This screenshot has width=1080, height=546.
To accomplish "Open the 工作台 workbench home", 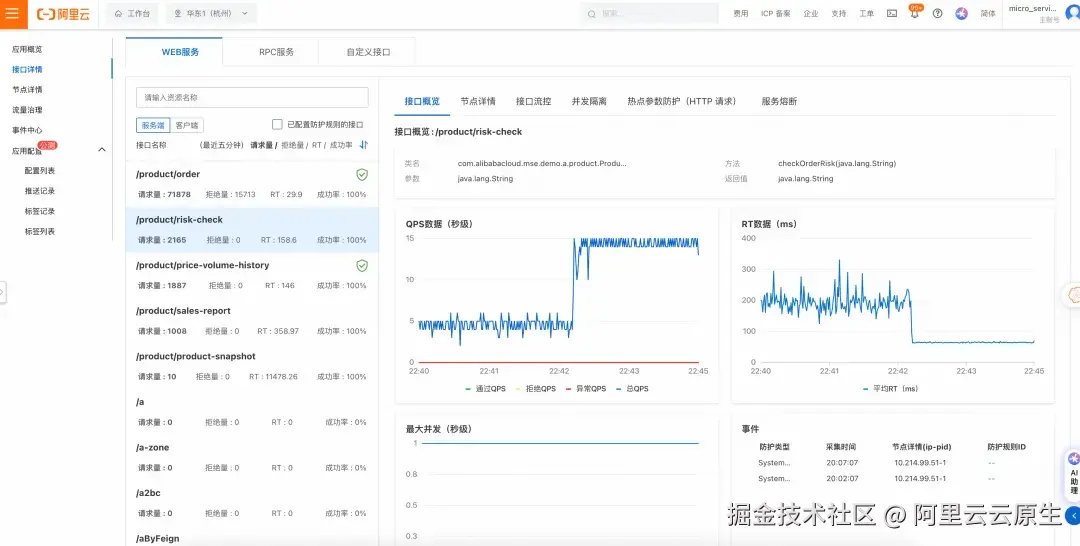I will coord(132,14).
